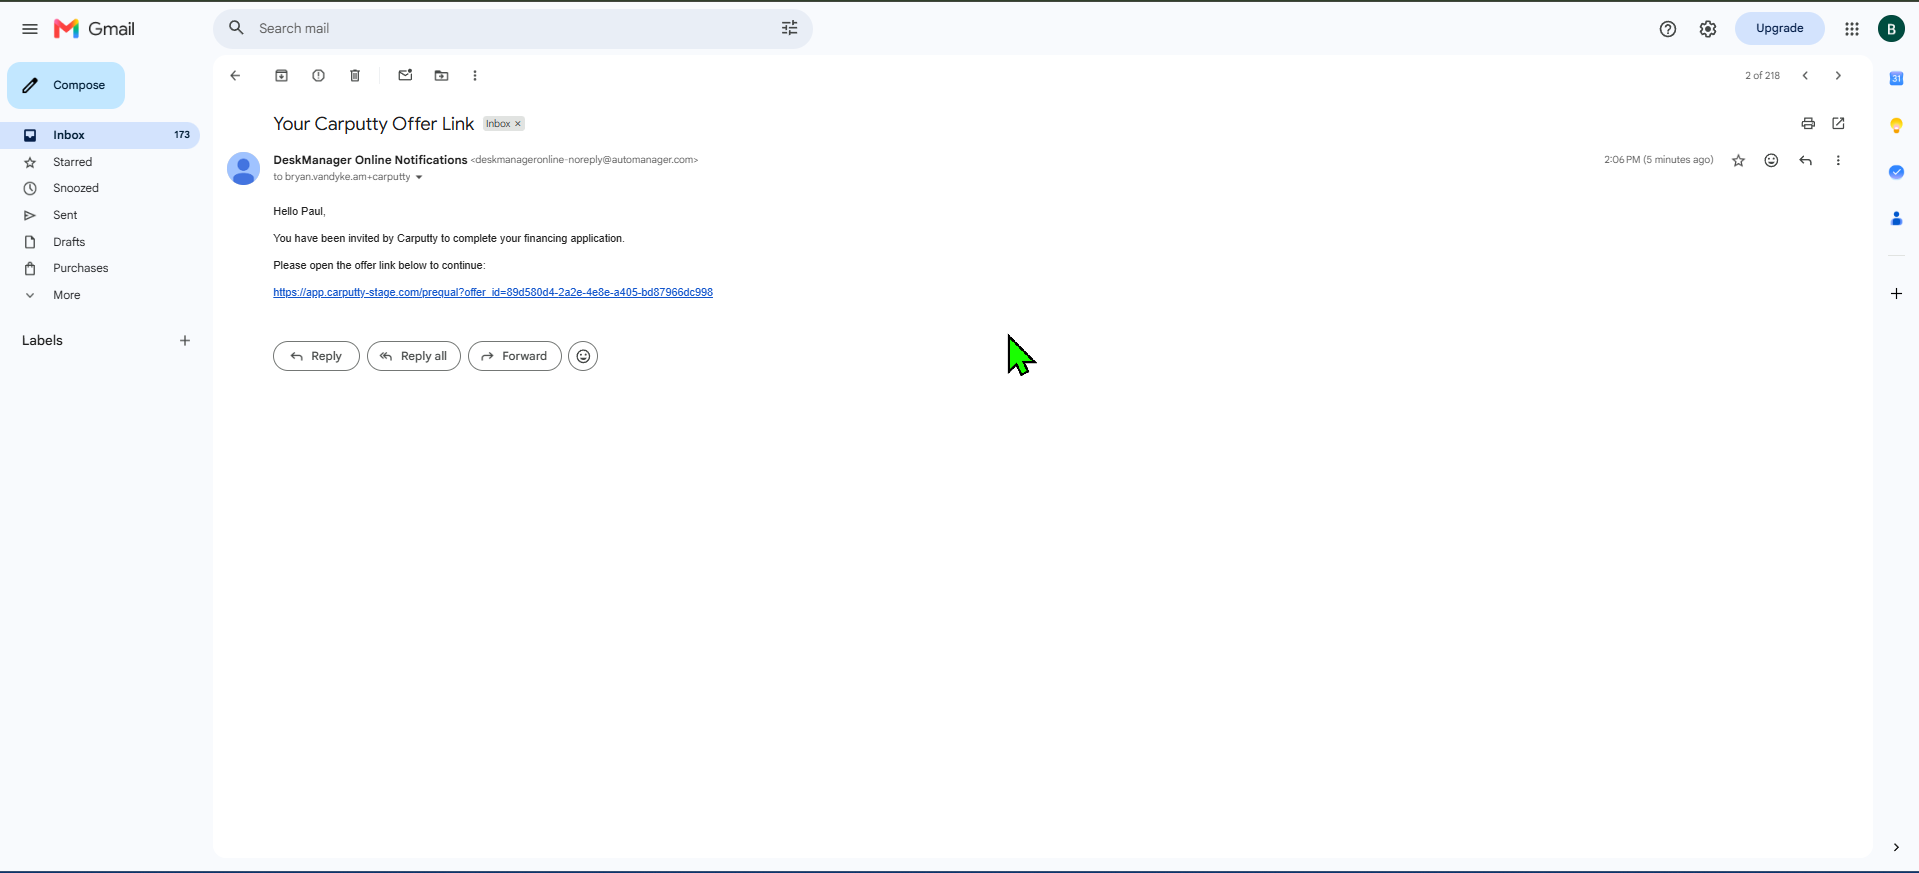The width and height of the screenshot is (1919, 873).
Task: Click the Labels section heading
Action: [42, 341]
